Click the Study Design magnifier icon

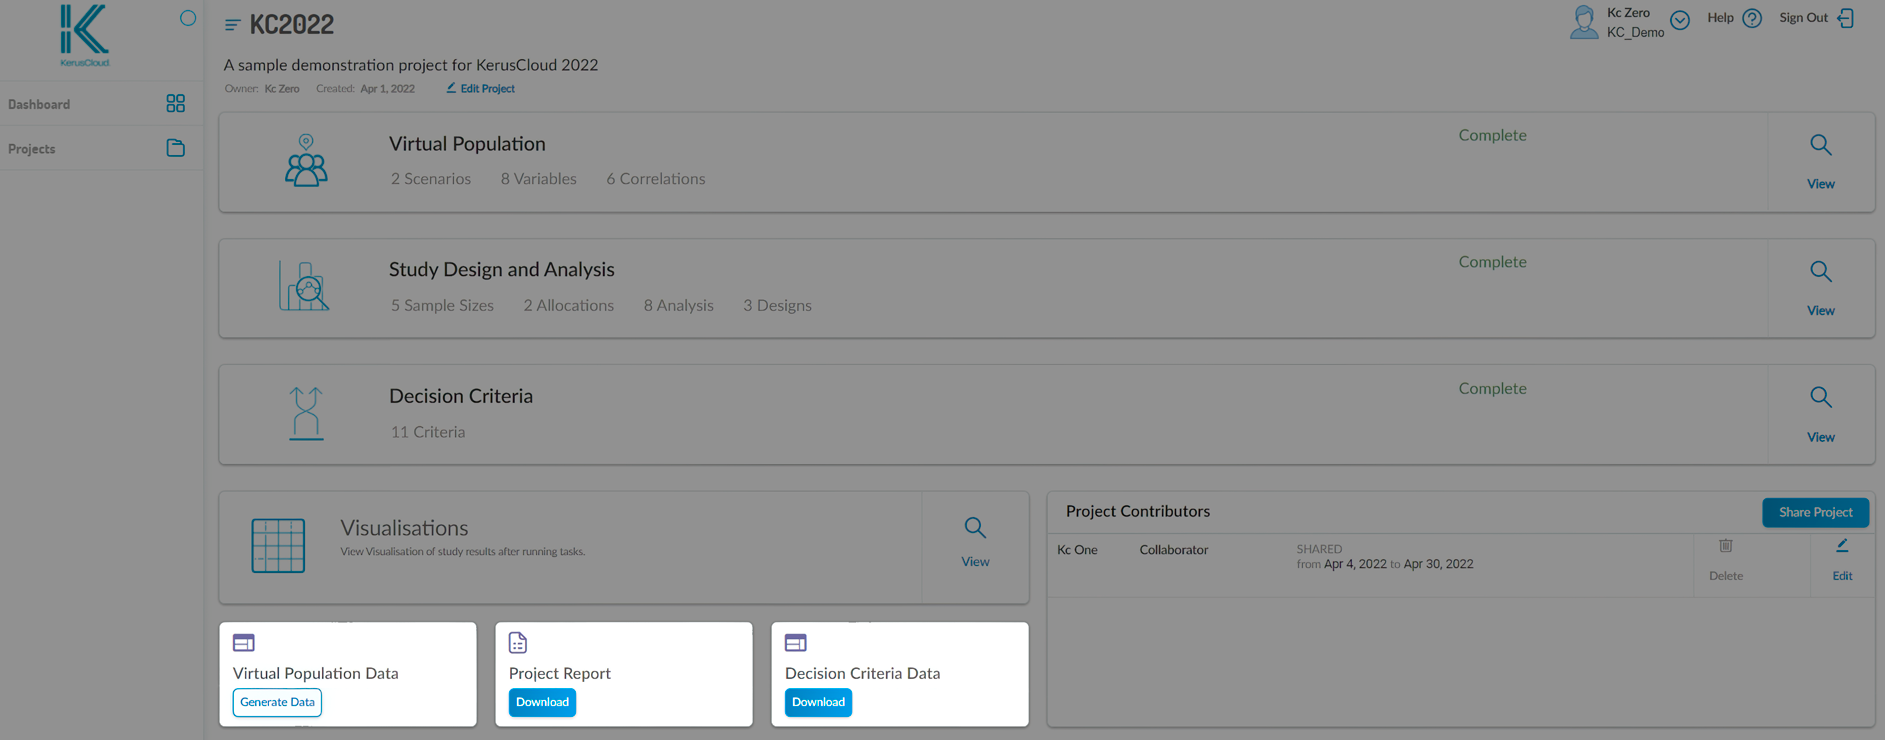click(x=1821, y=271)
